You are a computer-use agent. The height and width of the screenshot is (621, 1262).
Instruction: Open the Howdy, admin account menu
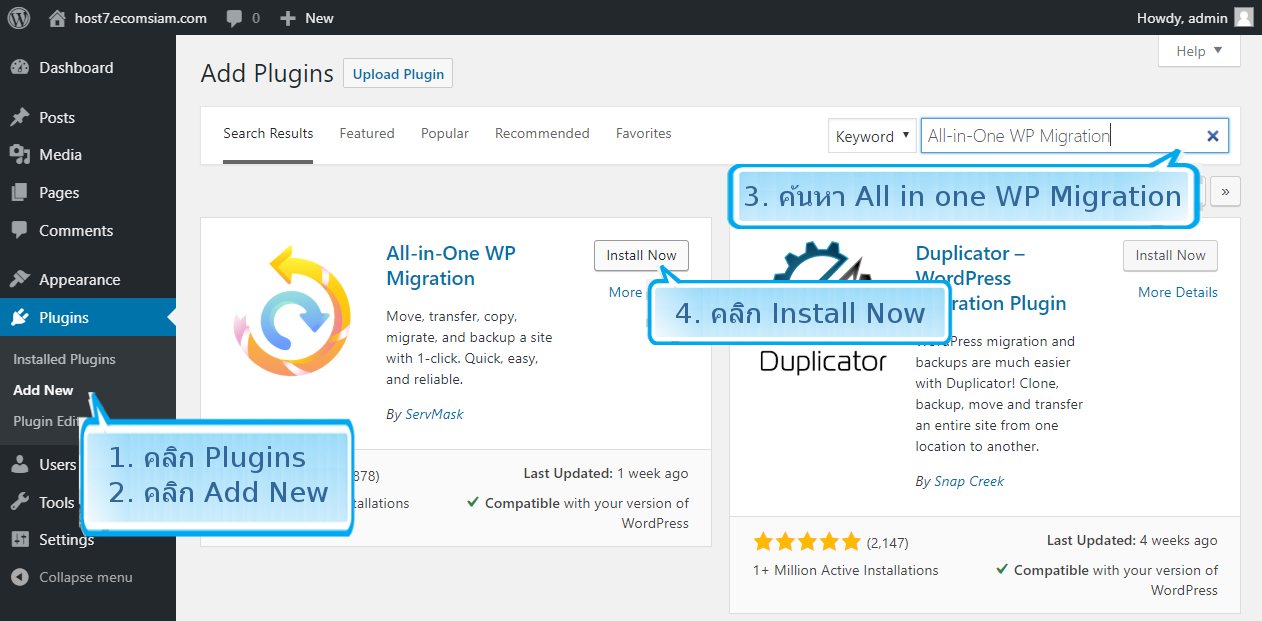coord(1194,18)
